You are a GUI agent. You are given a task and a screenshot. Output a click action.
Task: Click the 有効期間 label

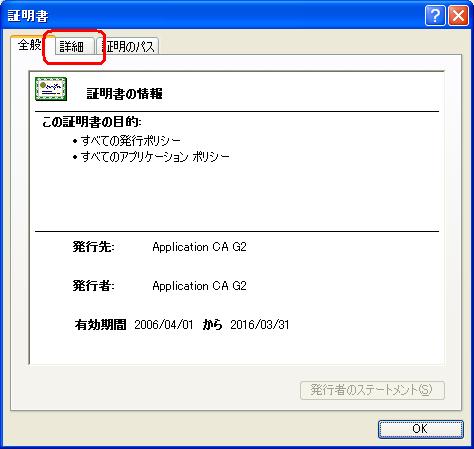point(100,324)
